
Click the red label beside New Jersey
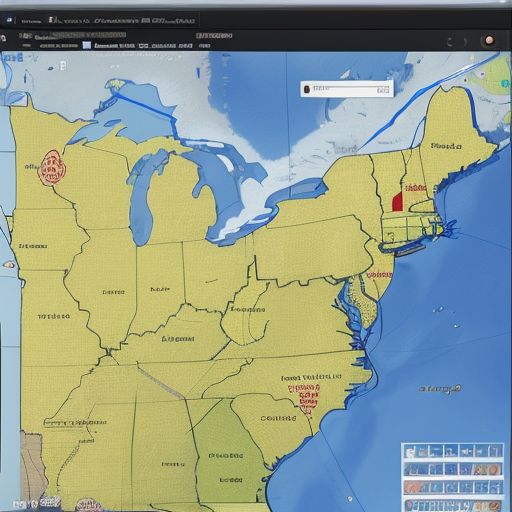pos(379,275)
